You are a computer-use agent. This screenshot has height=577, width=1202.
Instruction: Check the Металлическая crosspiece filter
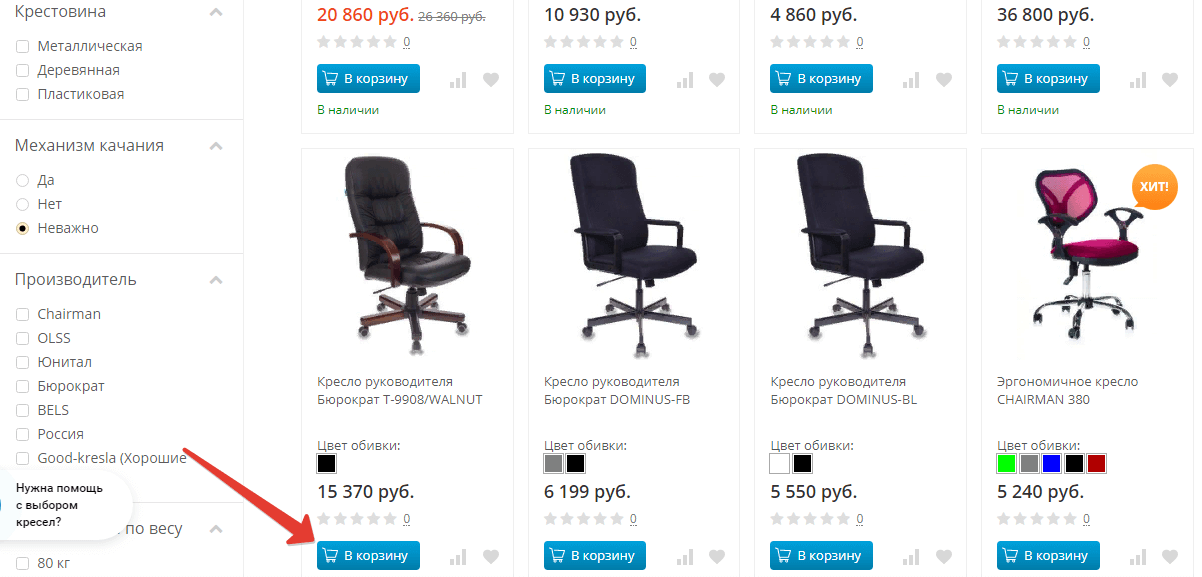(22, 46)
